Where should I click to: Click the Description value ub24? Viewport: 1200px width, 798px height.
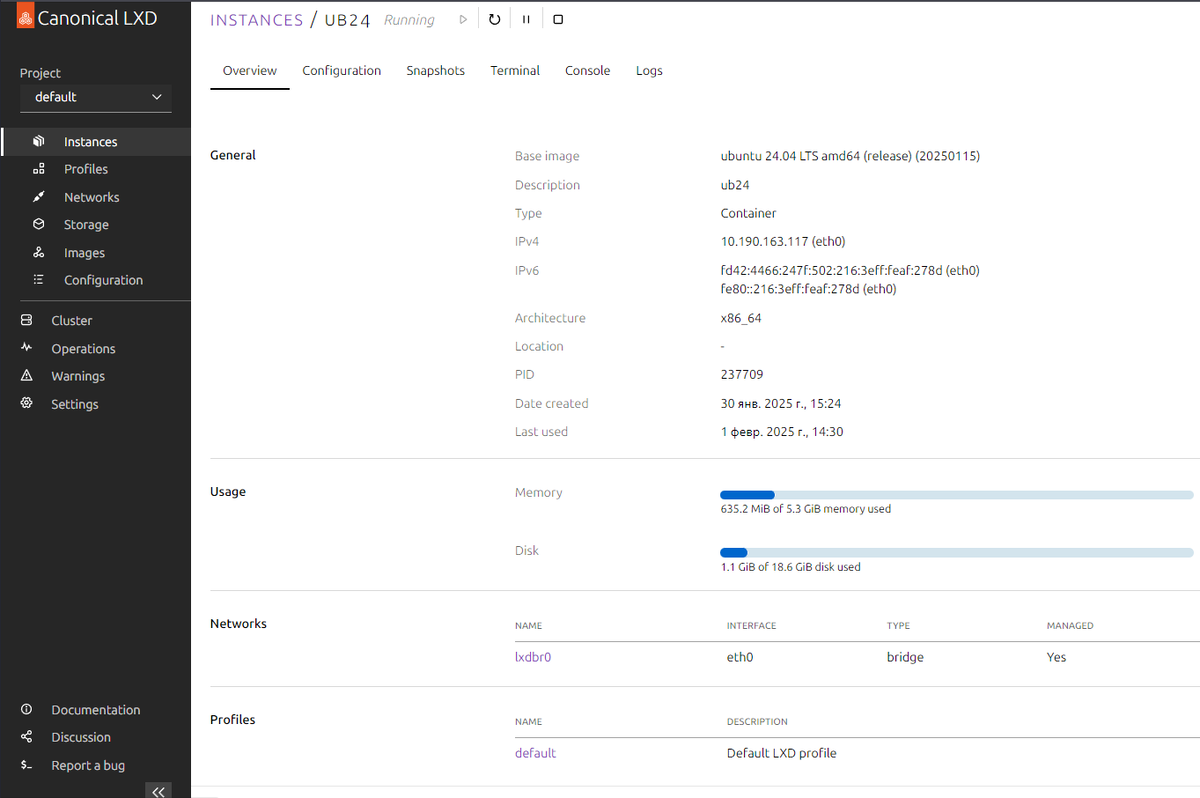pos(735,185)
